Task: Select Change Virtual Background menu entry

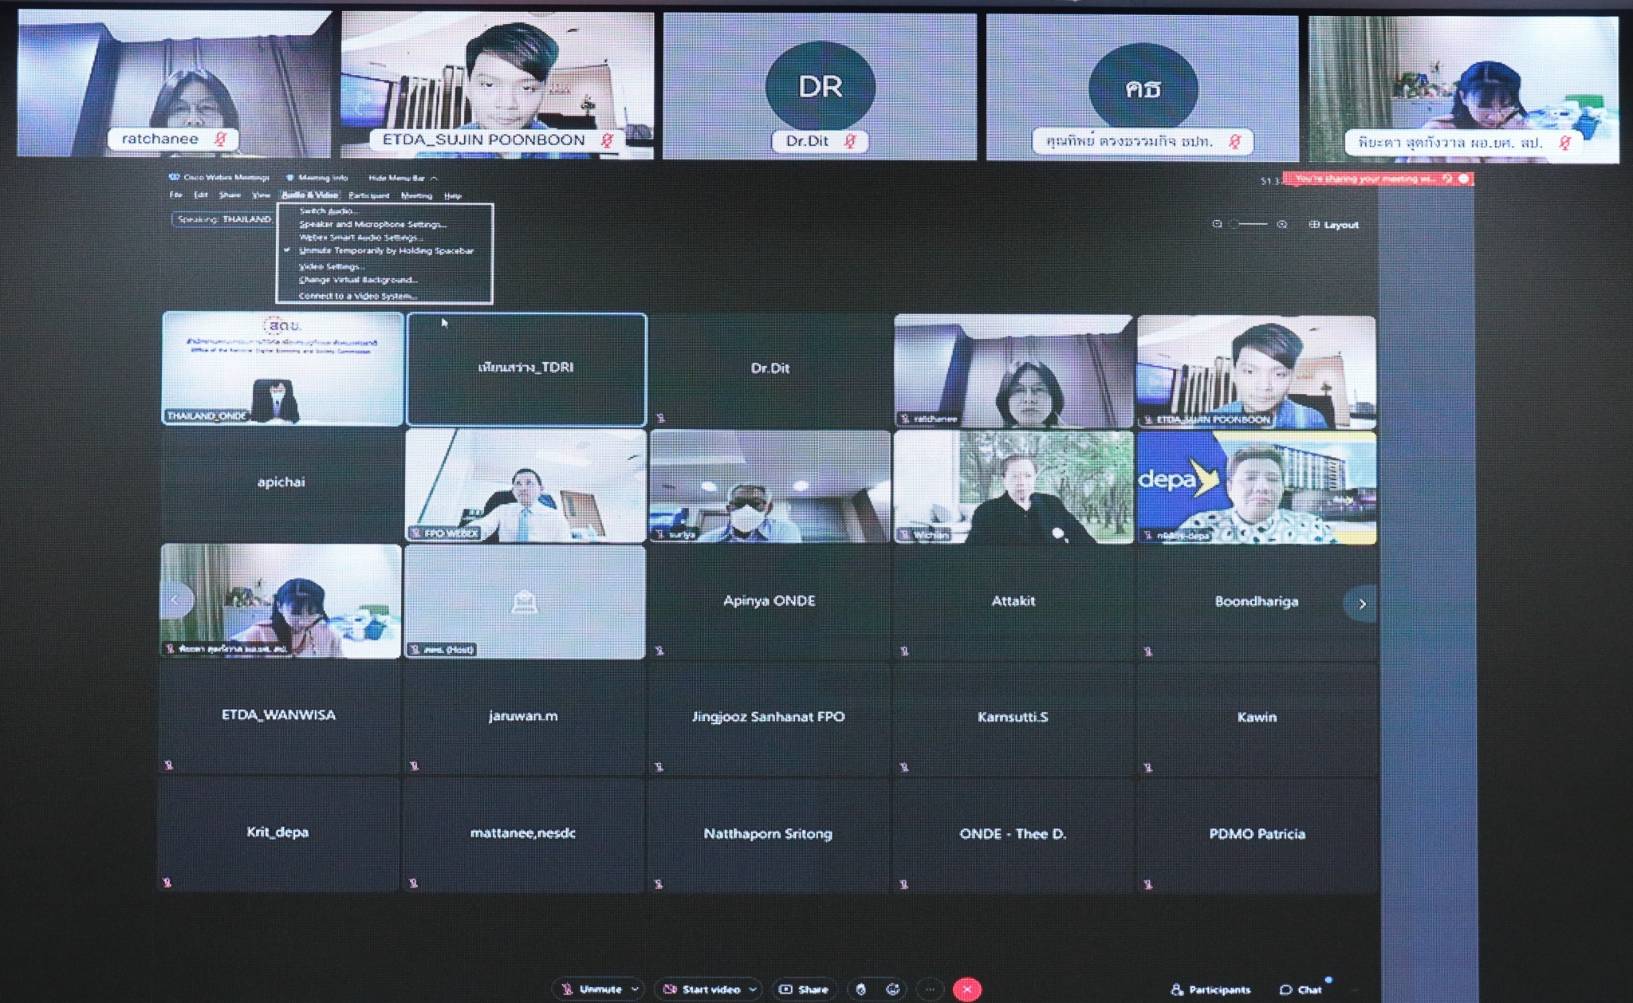Action: [x=357, y=280]
